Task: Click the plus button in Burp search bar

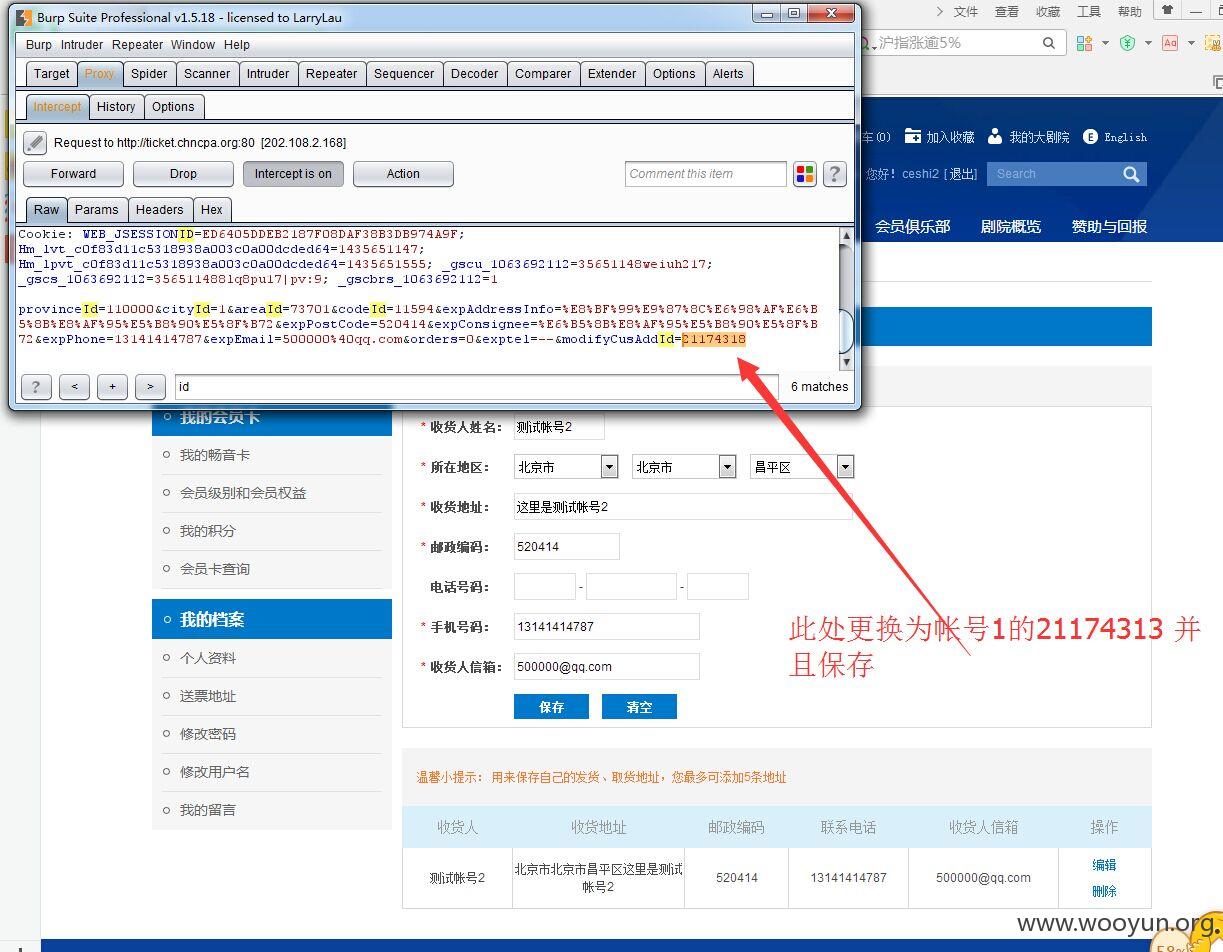Action: tap(112, 387)
